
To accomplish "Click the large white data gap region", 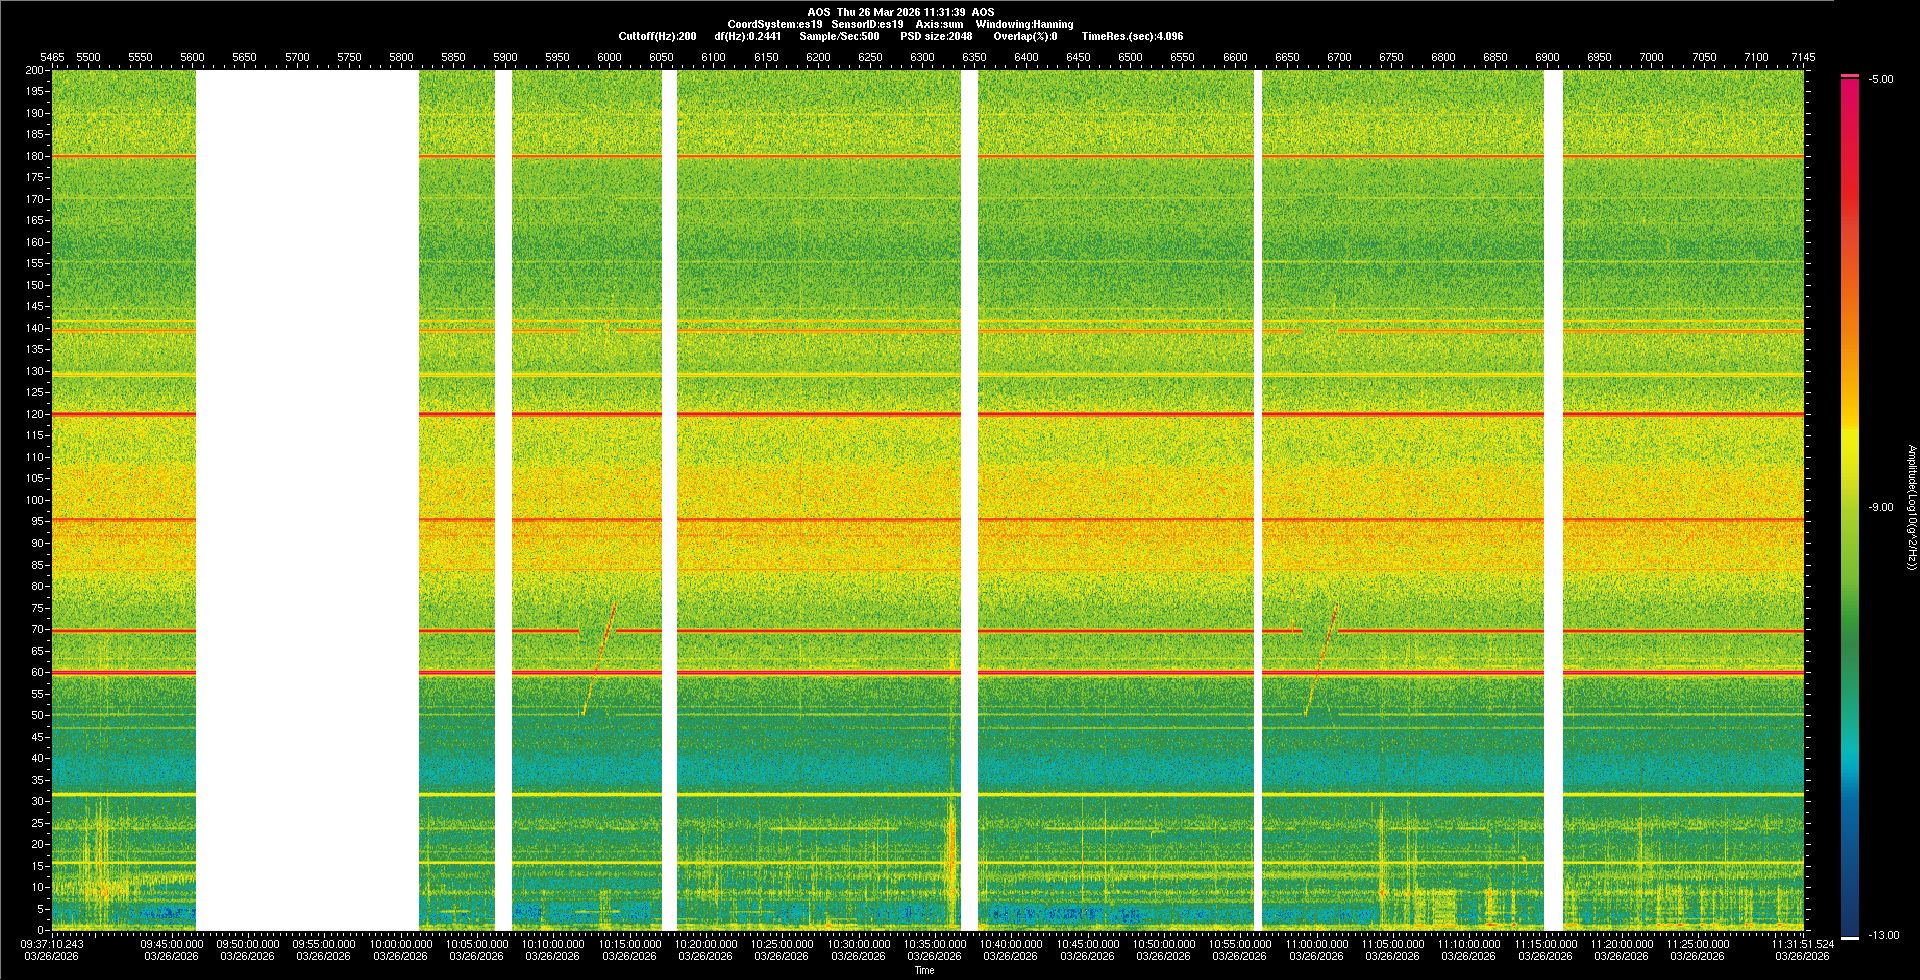I will 307,500.
